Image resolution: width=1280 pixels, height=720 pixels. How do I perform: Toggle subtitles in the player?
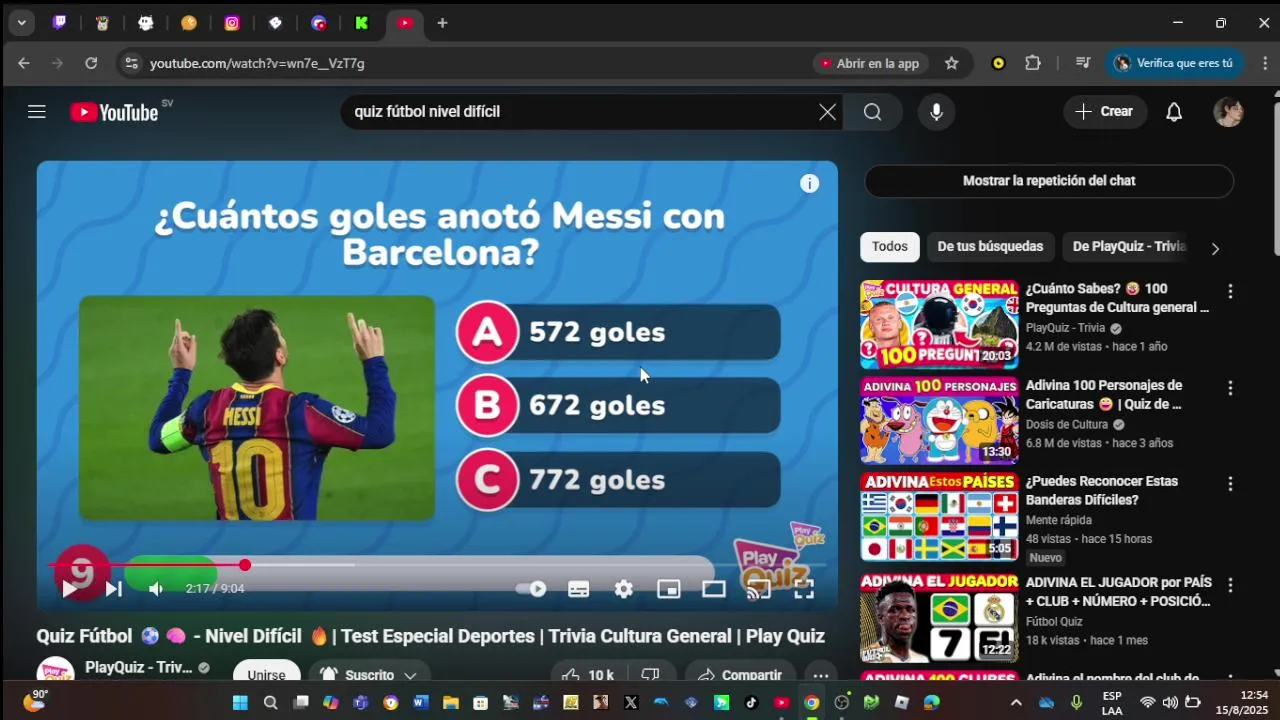pos(578,589)
